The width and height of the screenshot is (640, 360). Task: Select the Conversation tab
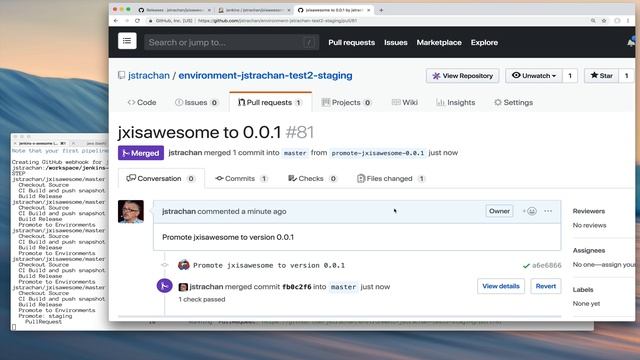(x=161, y=178)
